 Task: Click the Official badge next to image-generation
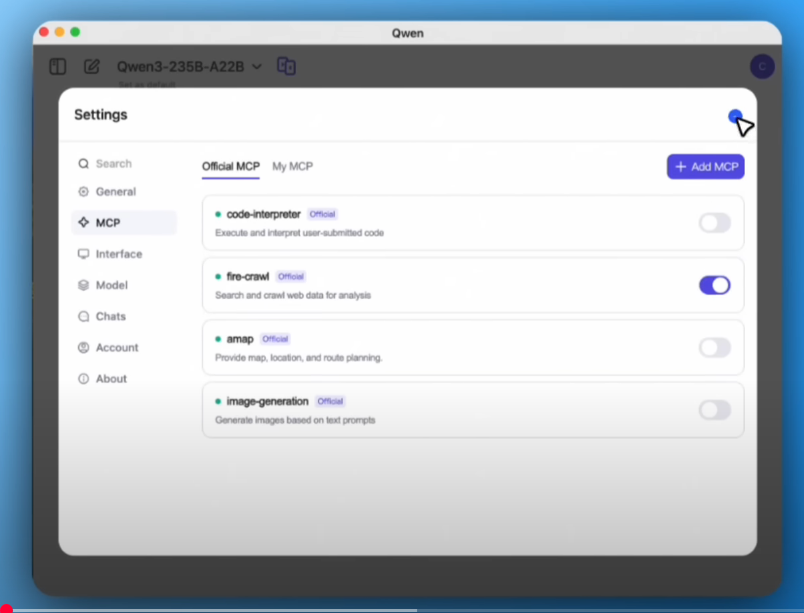pos(330,401)
